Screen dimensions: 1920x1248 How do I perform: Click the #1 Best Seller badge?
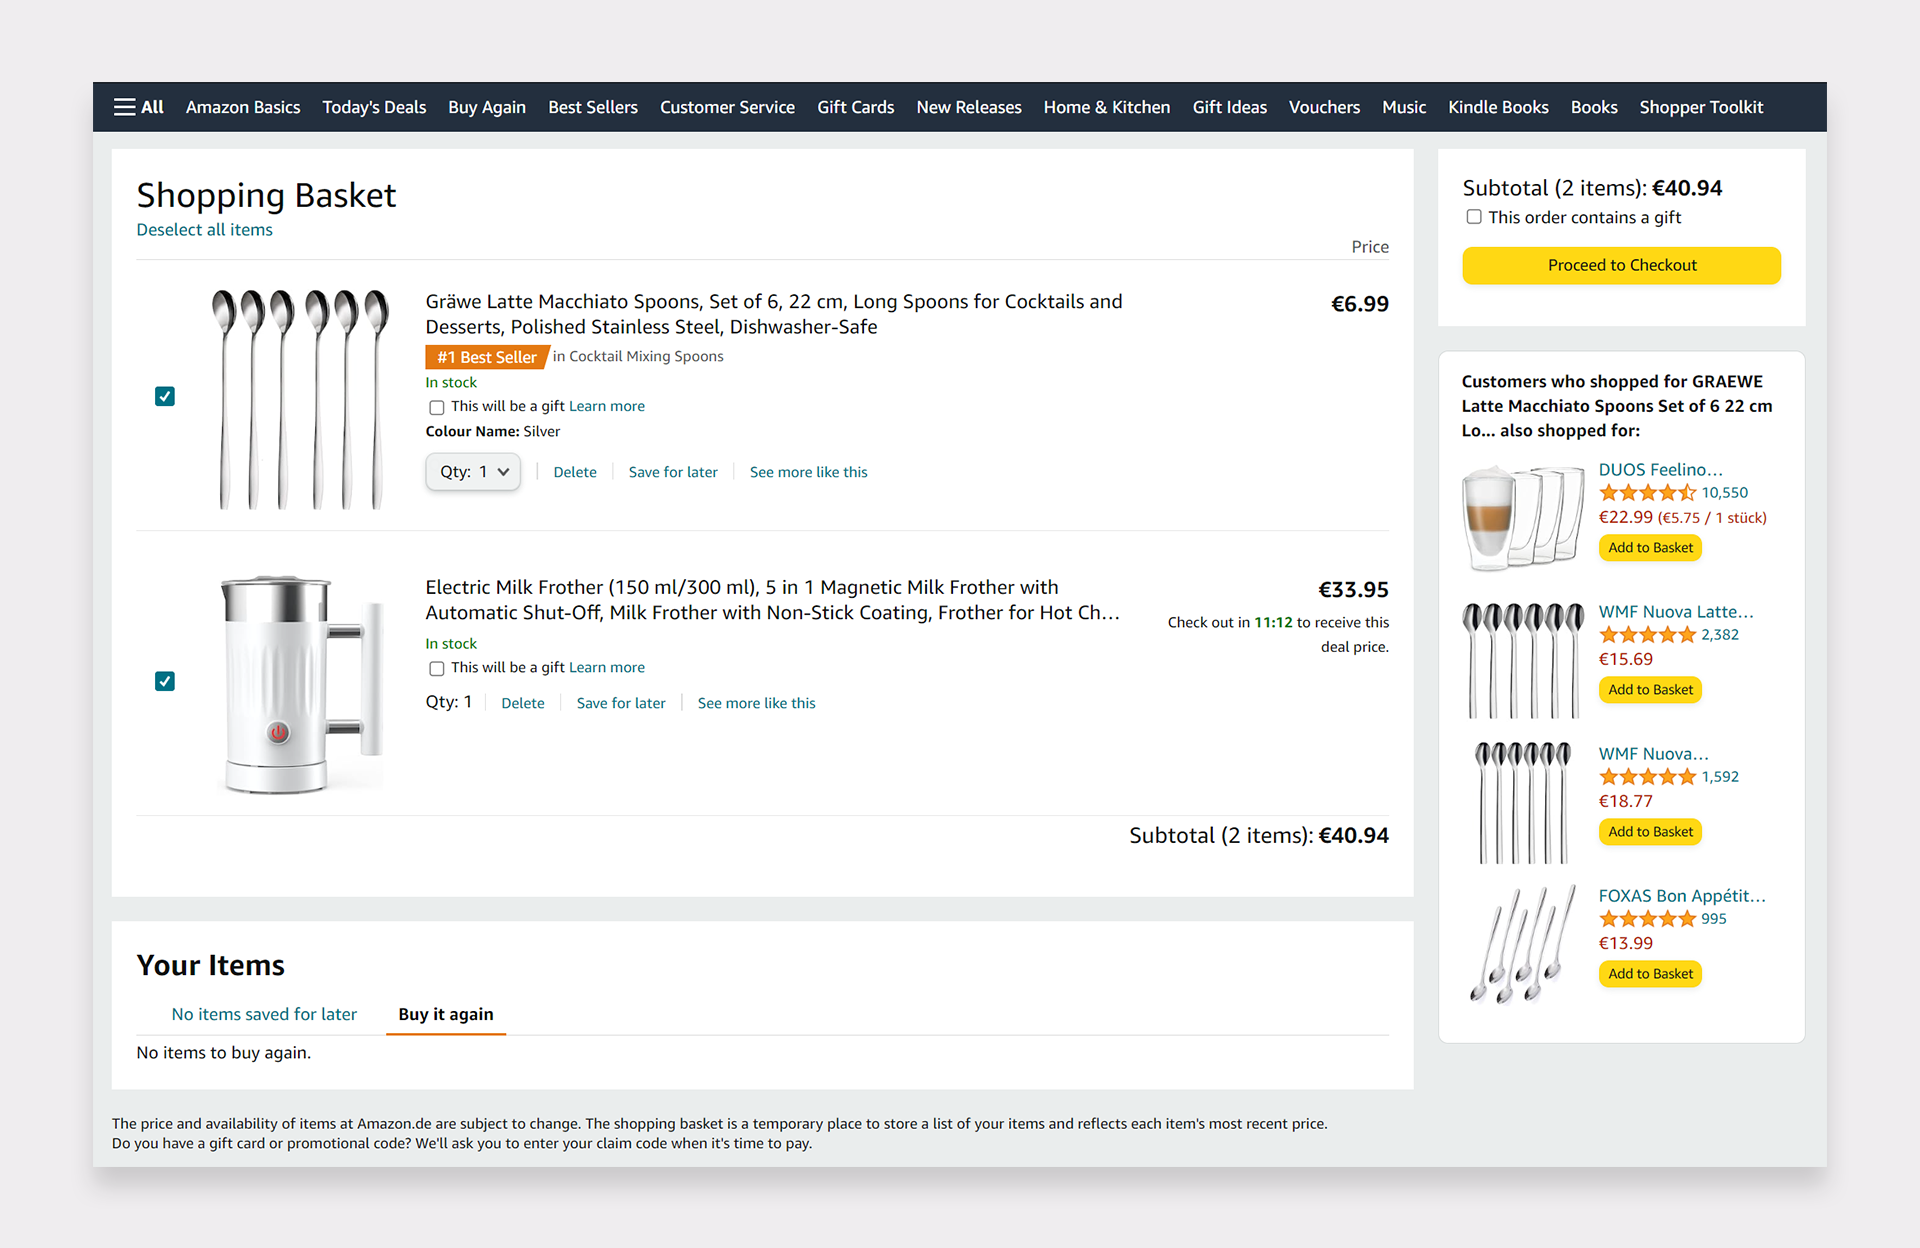(487, 357)
